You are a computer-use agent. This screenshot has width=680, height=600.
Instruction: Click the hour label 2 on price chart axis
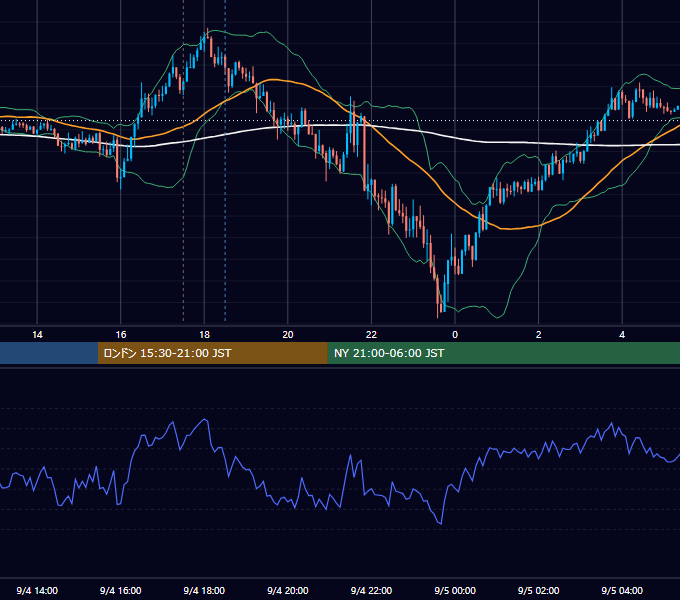tap(539, 335)
